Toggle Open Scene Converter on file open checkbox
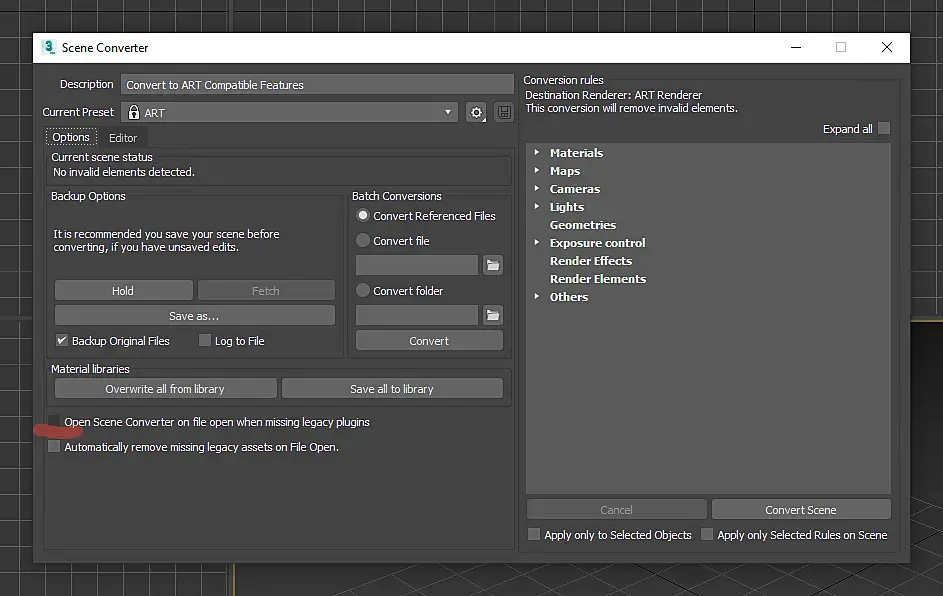Screen dimensions: 943x596 pyautogui.click(x=54, y=420)
